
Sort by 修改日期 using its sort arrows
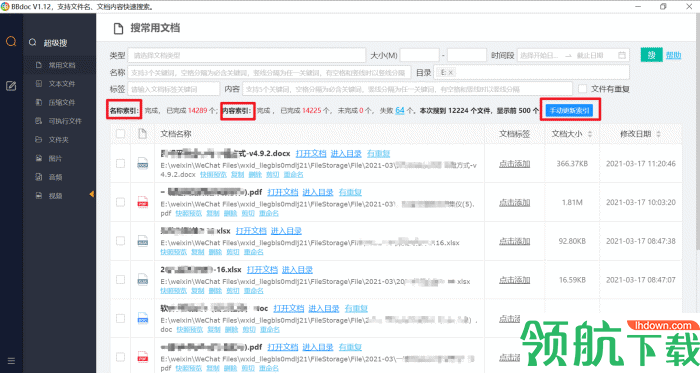[658, 134]
